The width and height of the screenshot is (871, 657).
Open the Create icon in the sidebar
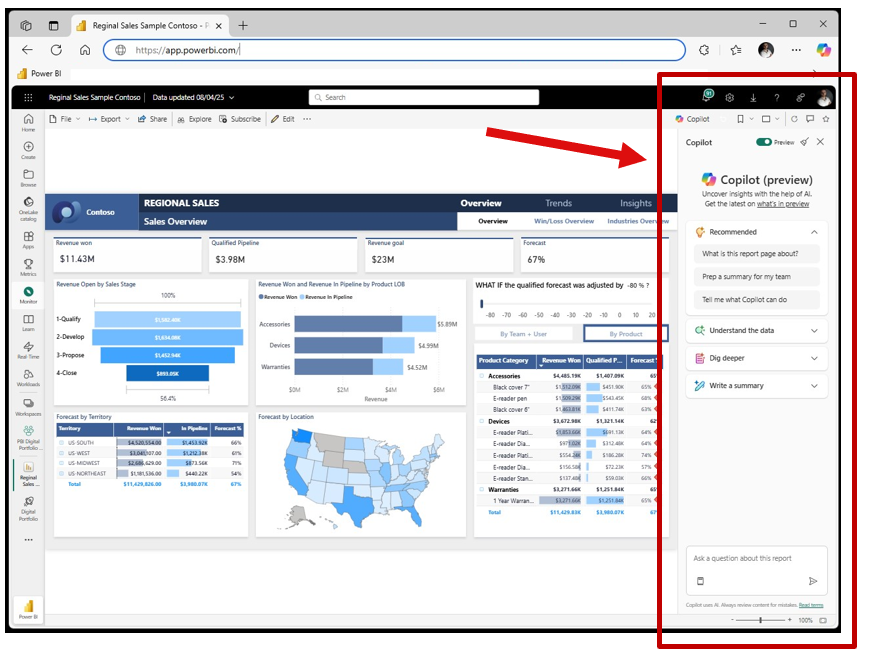[28, 150]
